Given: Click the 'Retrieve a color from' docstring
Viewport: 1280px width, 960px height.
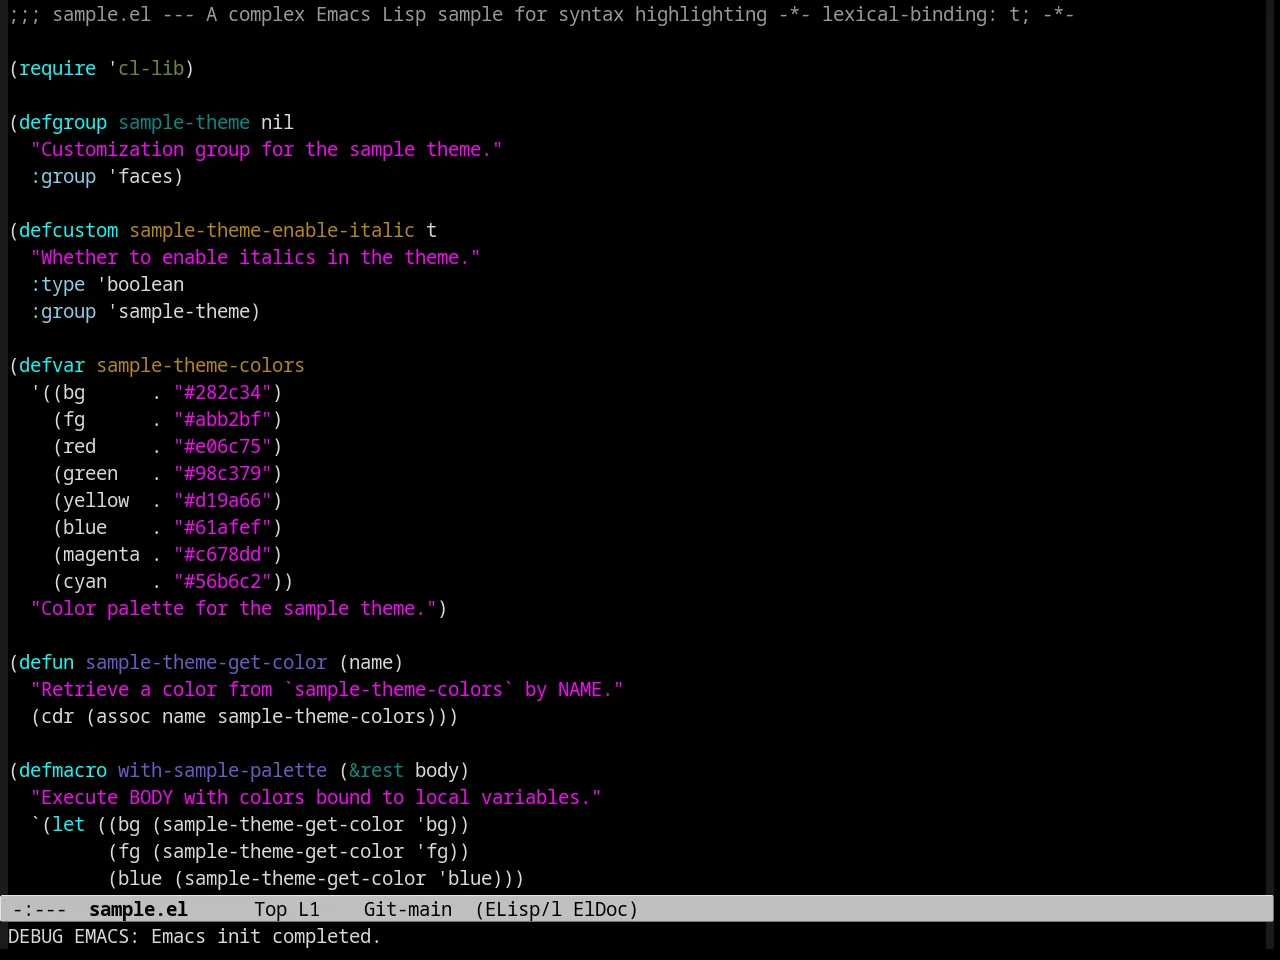Looking at the screenshot, I should pyautogui.click(x=327, y=689).
